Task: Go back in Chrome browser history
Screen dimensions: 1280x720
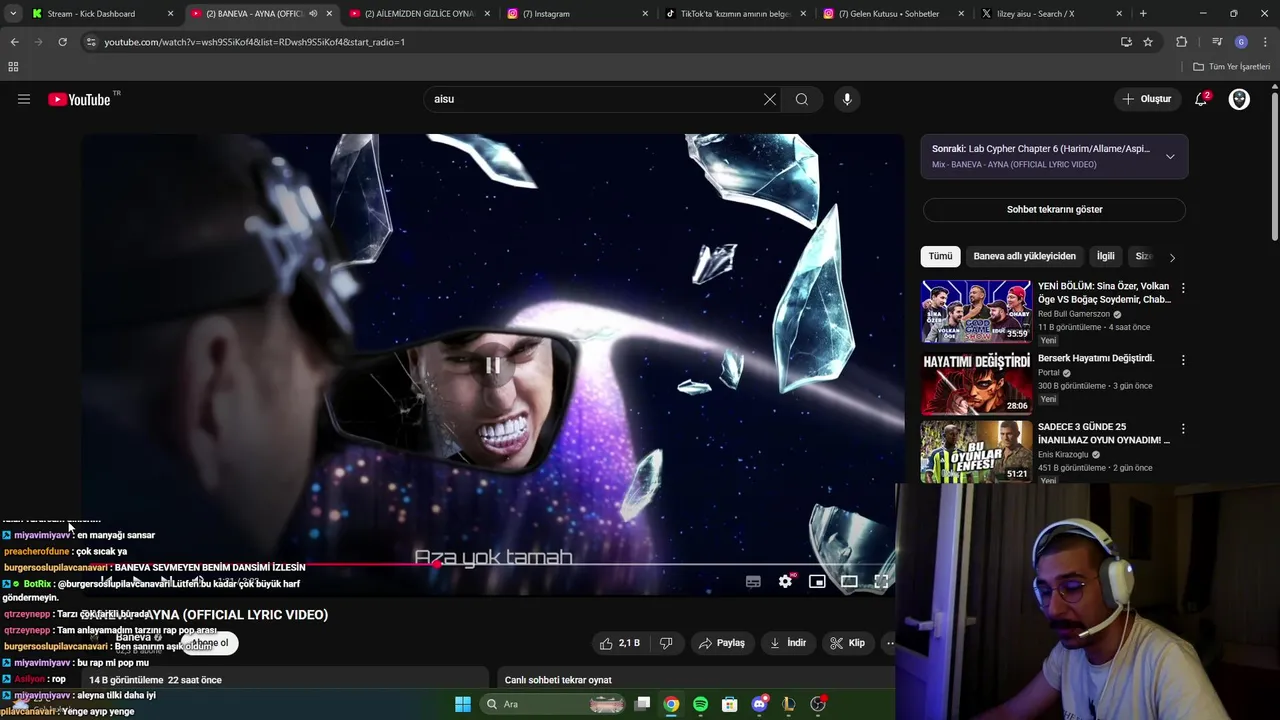Action: (14, 42)
